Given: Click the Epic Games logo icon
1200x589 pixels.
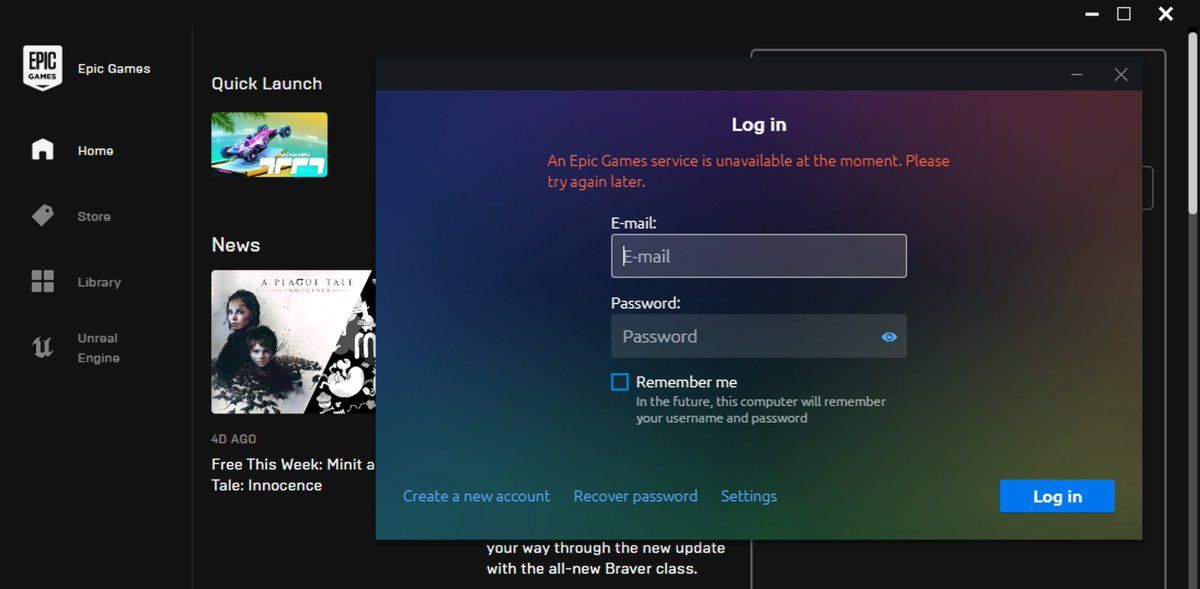Looking at the screenshot, I should [x=43, y=68].
